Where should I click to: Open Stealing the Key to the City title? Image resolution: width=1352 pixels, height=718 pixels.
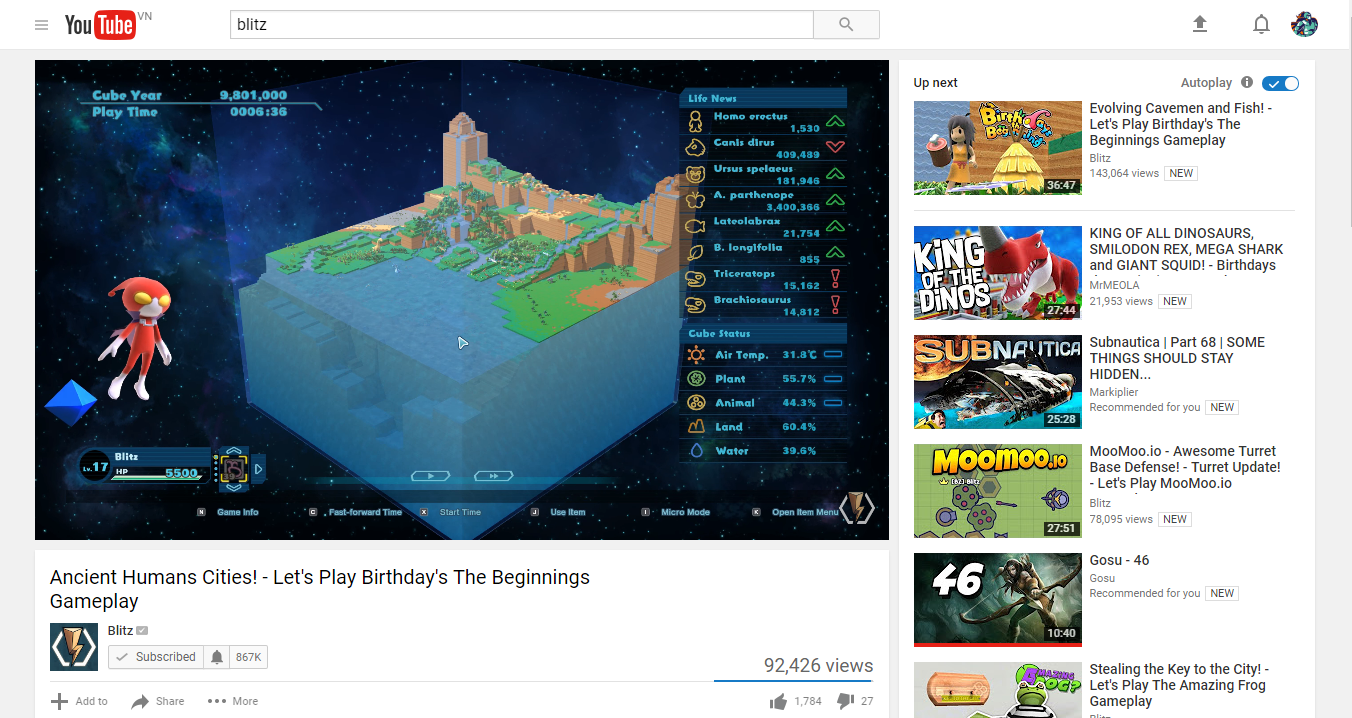(1179, 685)
